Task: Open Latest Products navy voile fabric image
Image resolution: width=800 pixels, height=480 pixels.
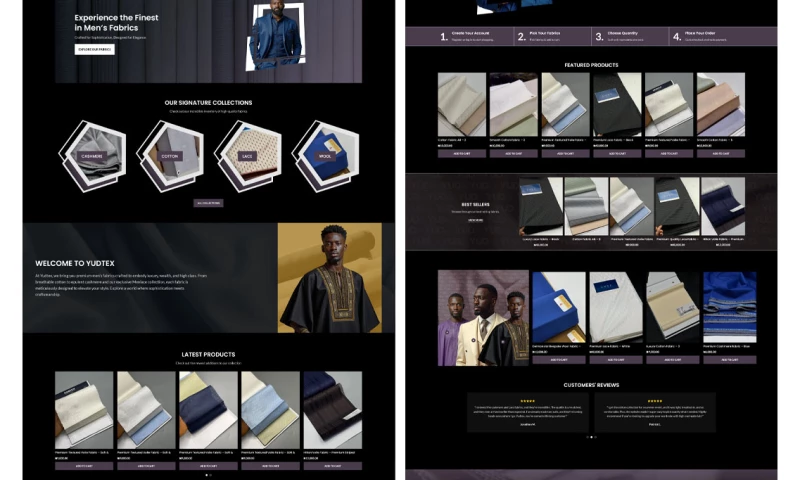Action: 208,410
